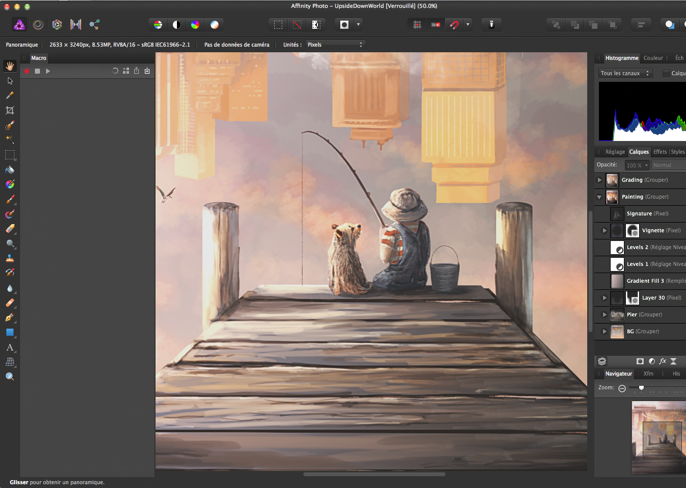Open the Calques tab
686x491 pixels.
click(x=639, y=152)
